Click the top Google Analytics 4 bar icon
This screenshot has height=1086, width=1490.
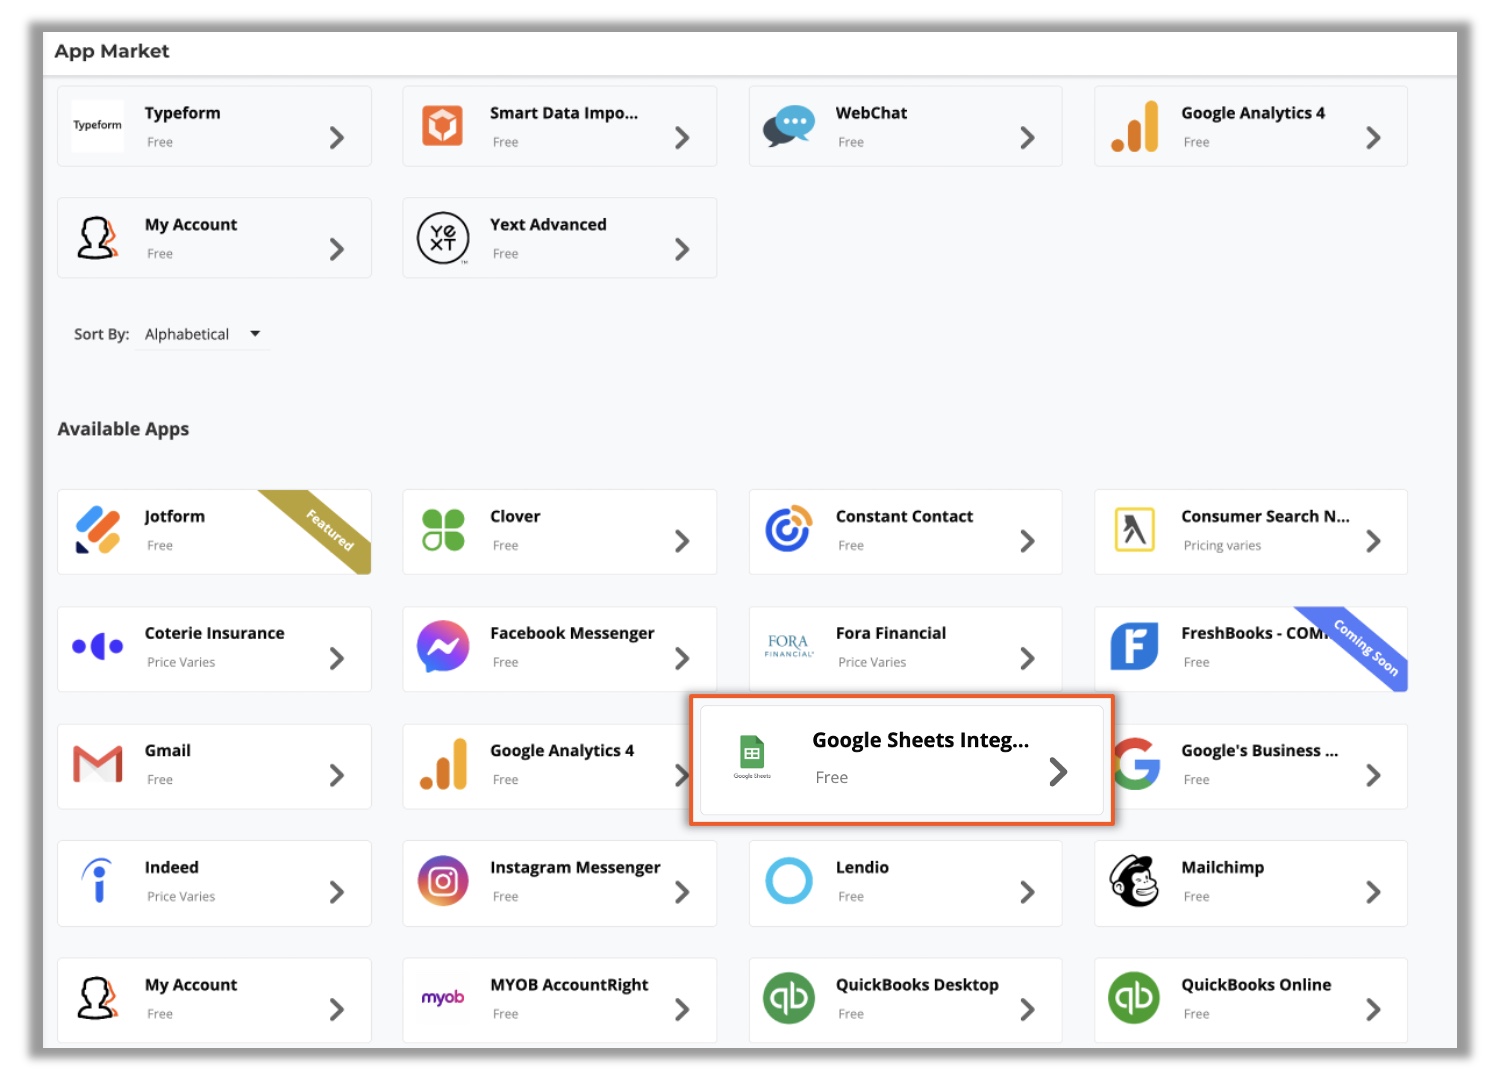click(x=1135, y=126)
